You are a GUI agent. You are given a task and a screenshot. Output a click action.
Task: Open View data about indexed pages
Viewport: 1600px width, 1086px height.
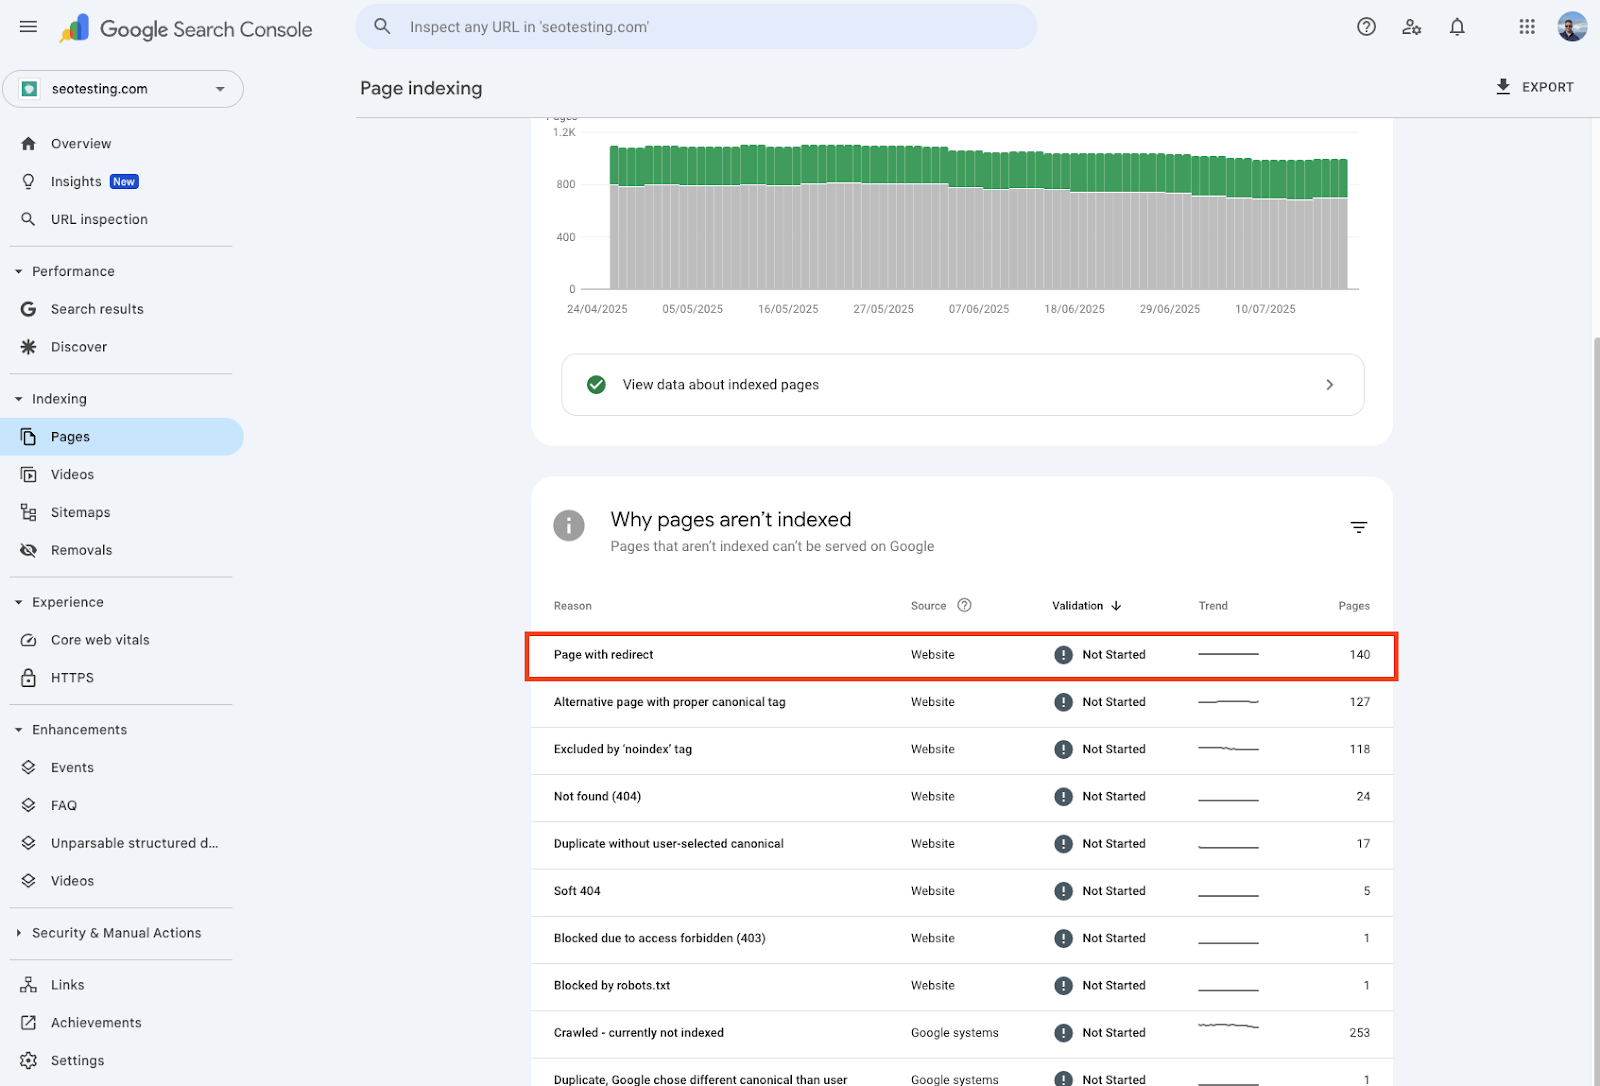(x=962, y=384)
